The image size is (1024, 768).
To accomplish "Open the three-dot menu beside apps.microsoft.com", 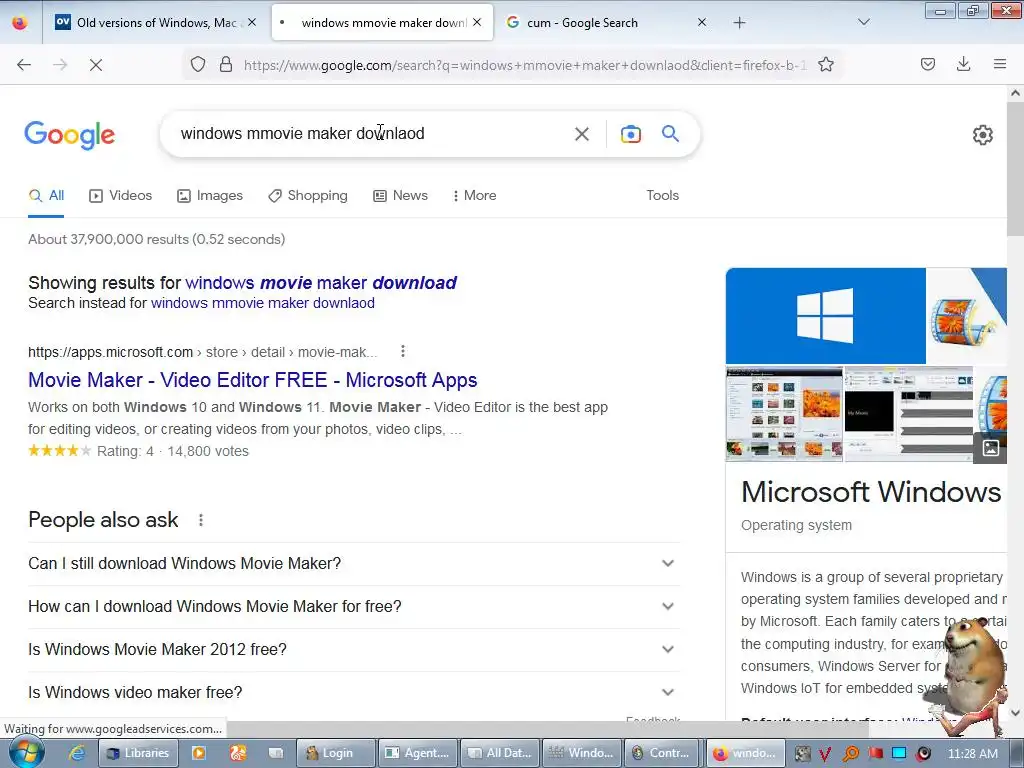I will pos(403,351).
